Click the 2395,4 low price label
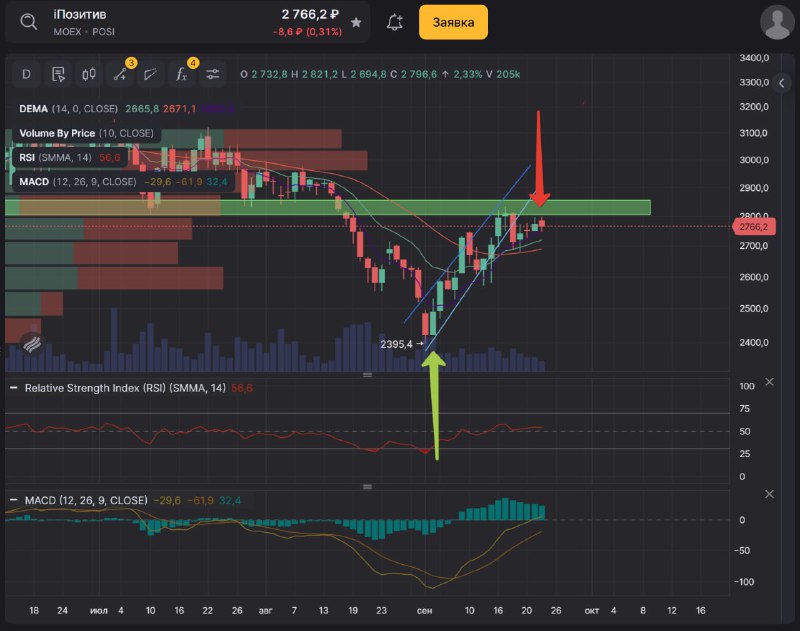800x631 pixels. (x=396, y=344)
